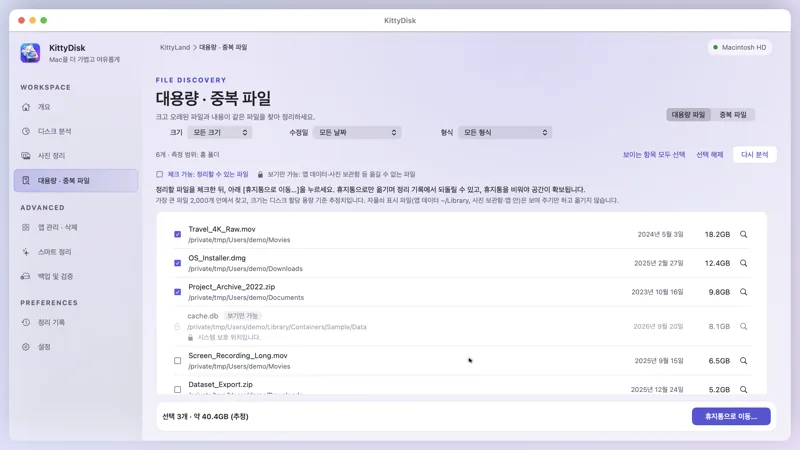The height and width of the screenshot is (450, 800).
Task: Select the Dataset_Export.zip file name
Action: point(220,385)
